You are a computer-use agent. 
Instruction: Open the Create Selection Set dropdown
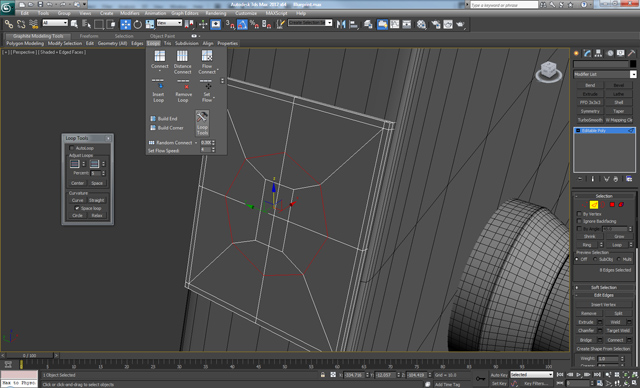click(310, 23)
